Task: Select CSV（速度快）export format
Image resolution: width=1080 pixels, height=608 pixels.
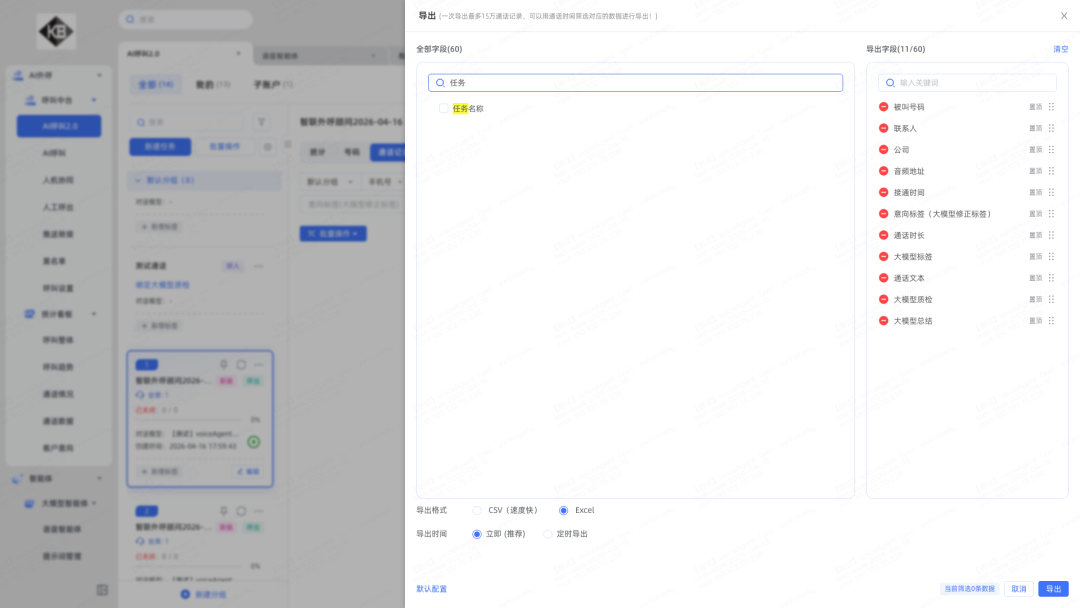Action: [x=477, y=510]
